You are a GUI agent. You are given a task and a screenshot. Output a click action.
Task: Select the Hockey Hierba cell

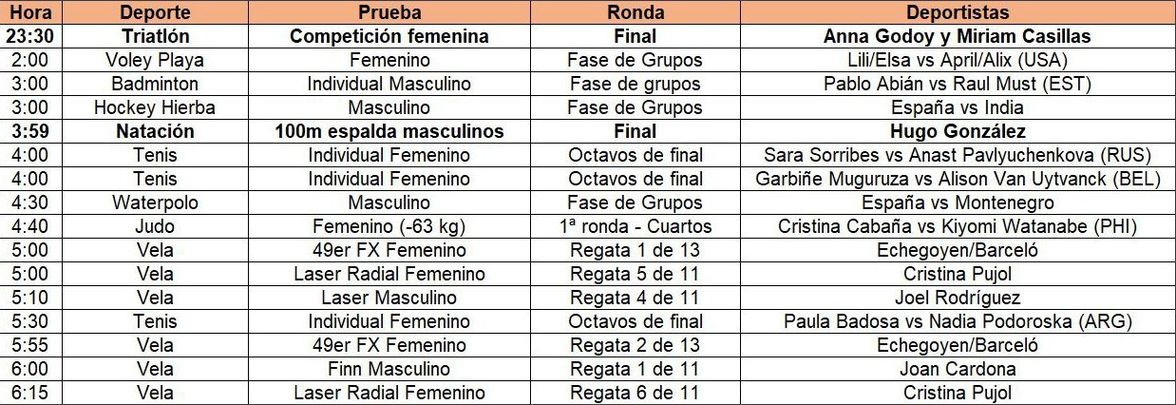pyautogui.click(x=155, y=107)
